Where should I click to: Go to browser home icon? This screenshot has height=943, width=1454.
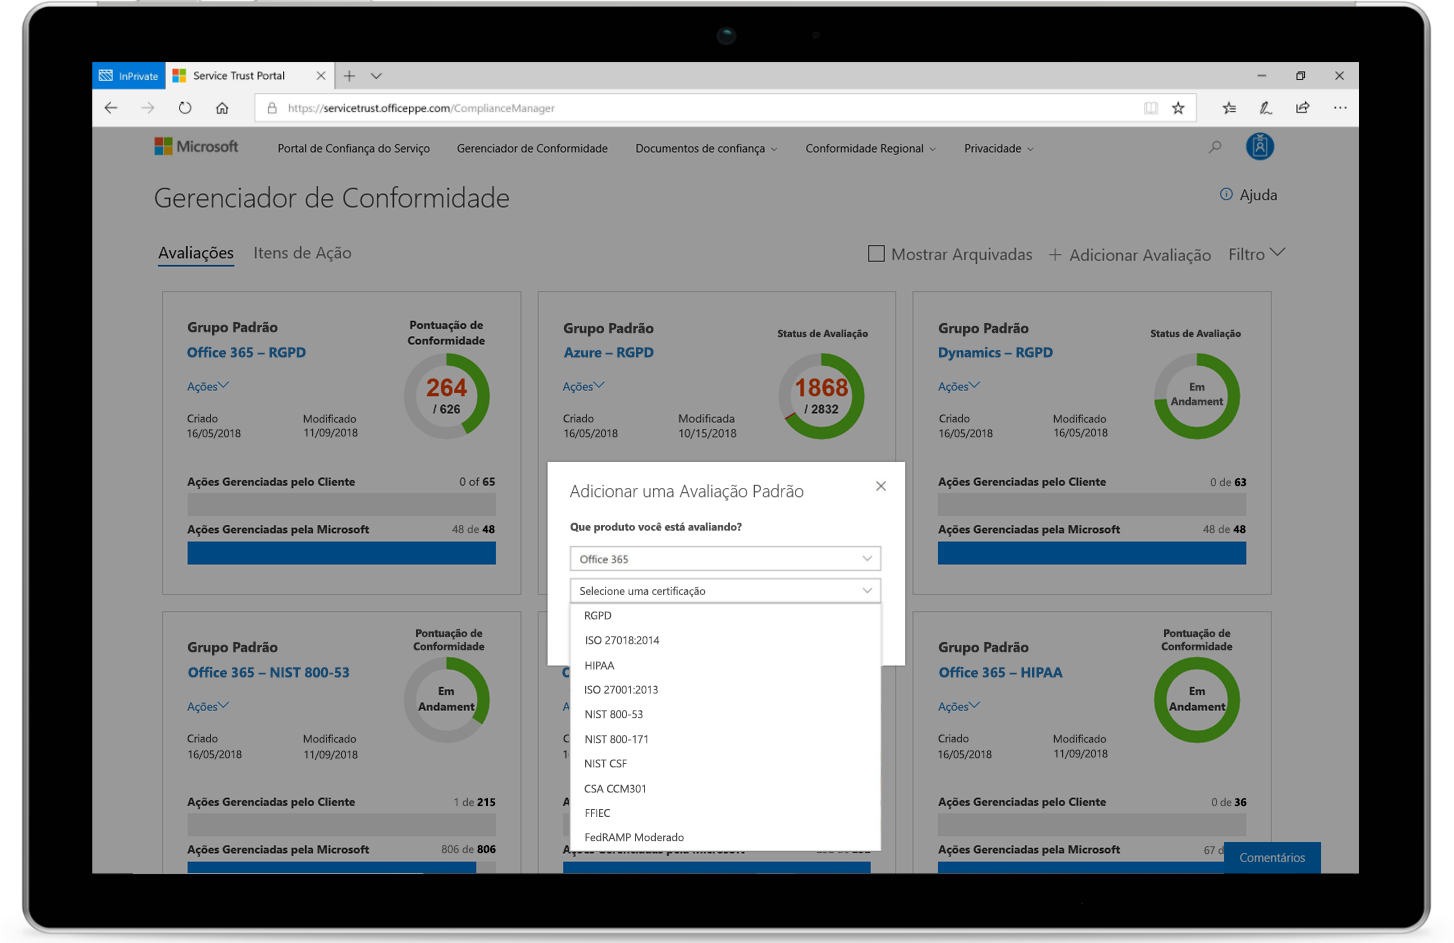tap(222, 108)
